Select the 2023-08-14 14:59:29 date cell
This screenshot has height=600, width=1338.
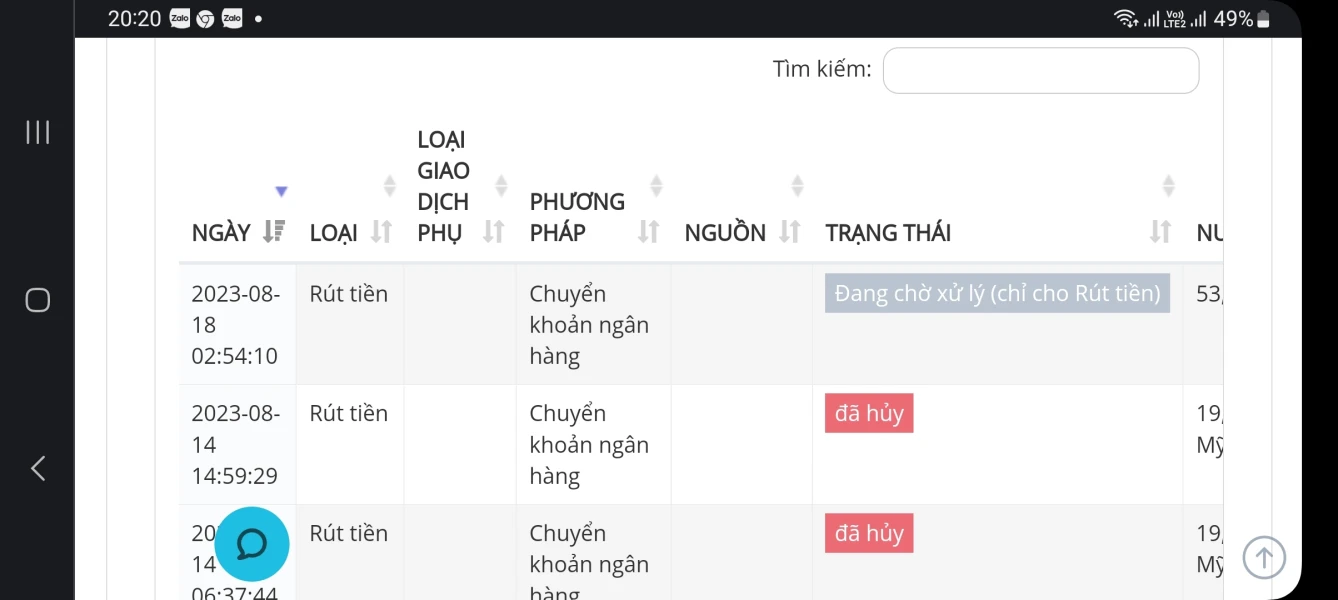tap(236, 444)
